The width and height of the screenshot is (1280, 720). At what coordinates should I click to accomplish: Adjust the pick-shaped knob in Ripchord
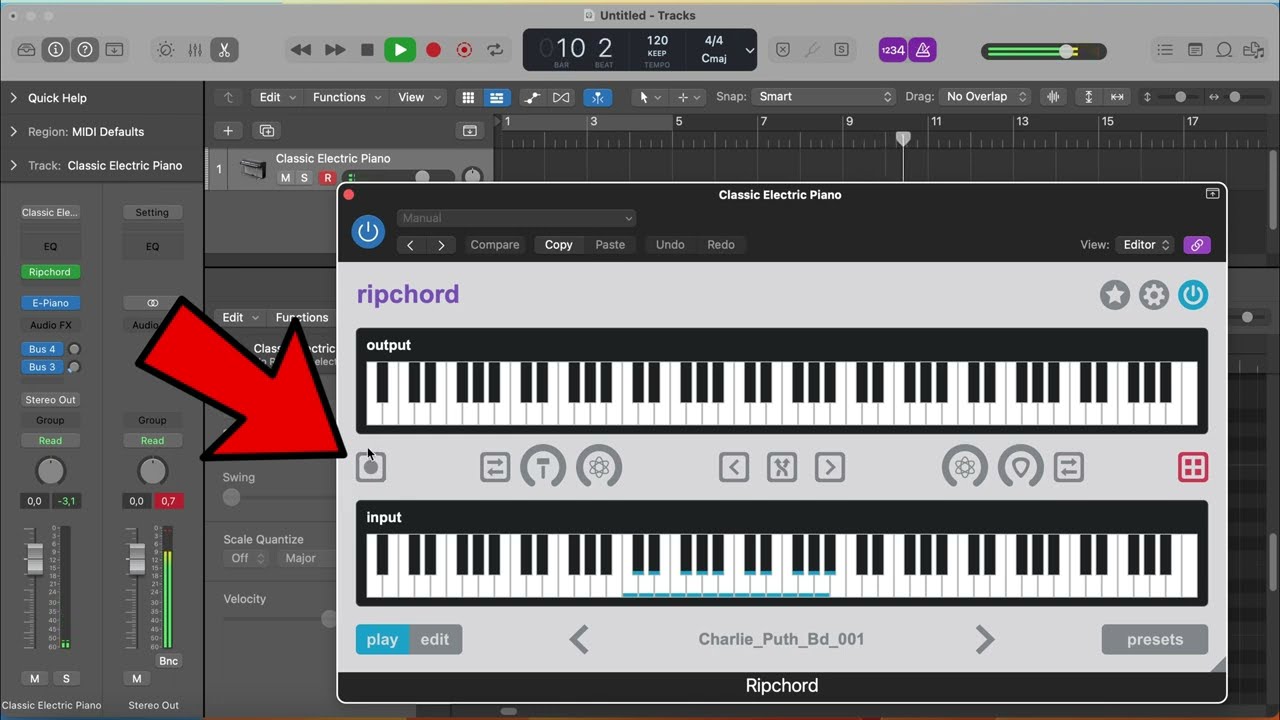coord(1021,467)
